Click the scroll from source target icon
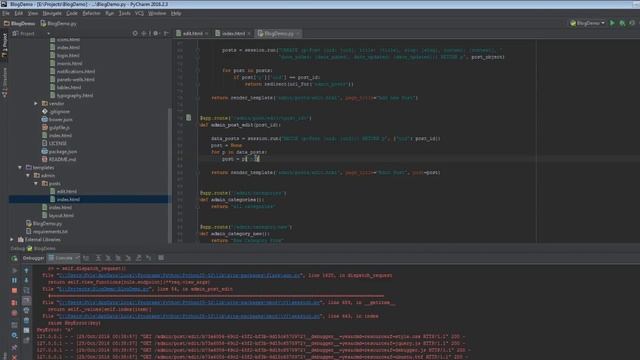Viewport: 640px width, 360px height. point(135,33)
